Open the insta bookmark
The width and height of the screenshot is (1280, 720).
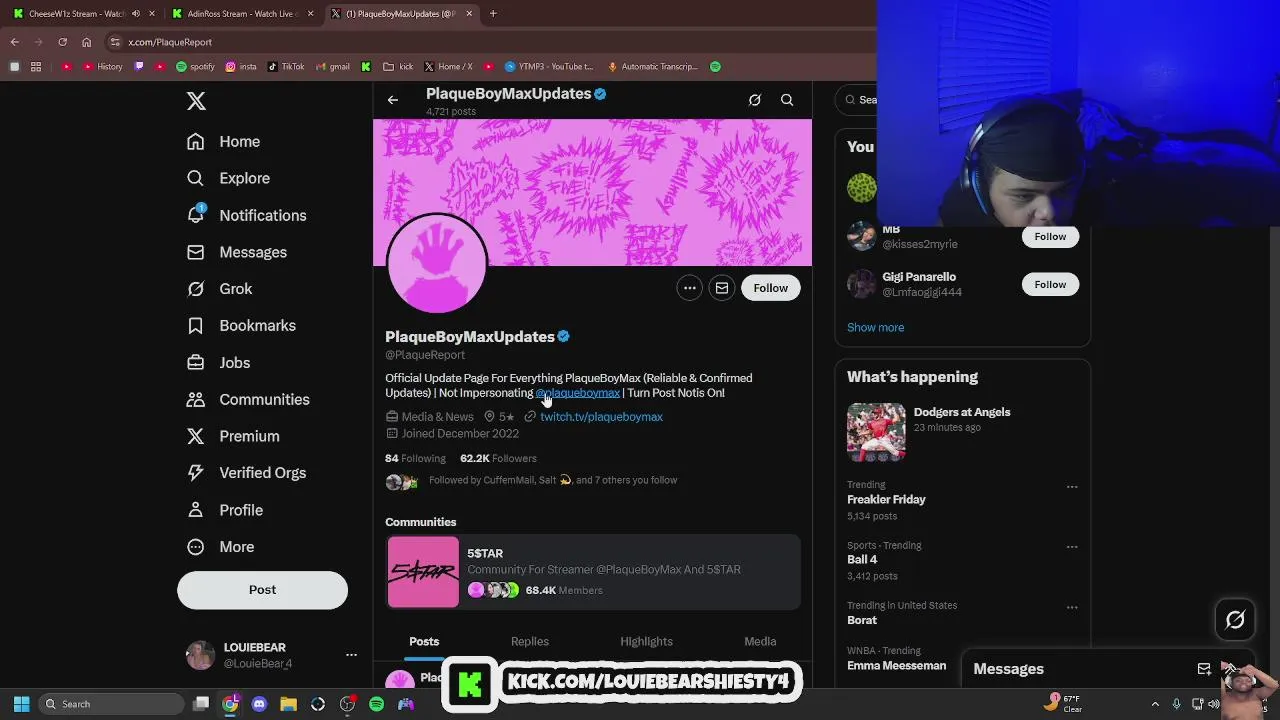click(241, 67)
